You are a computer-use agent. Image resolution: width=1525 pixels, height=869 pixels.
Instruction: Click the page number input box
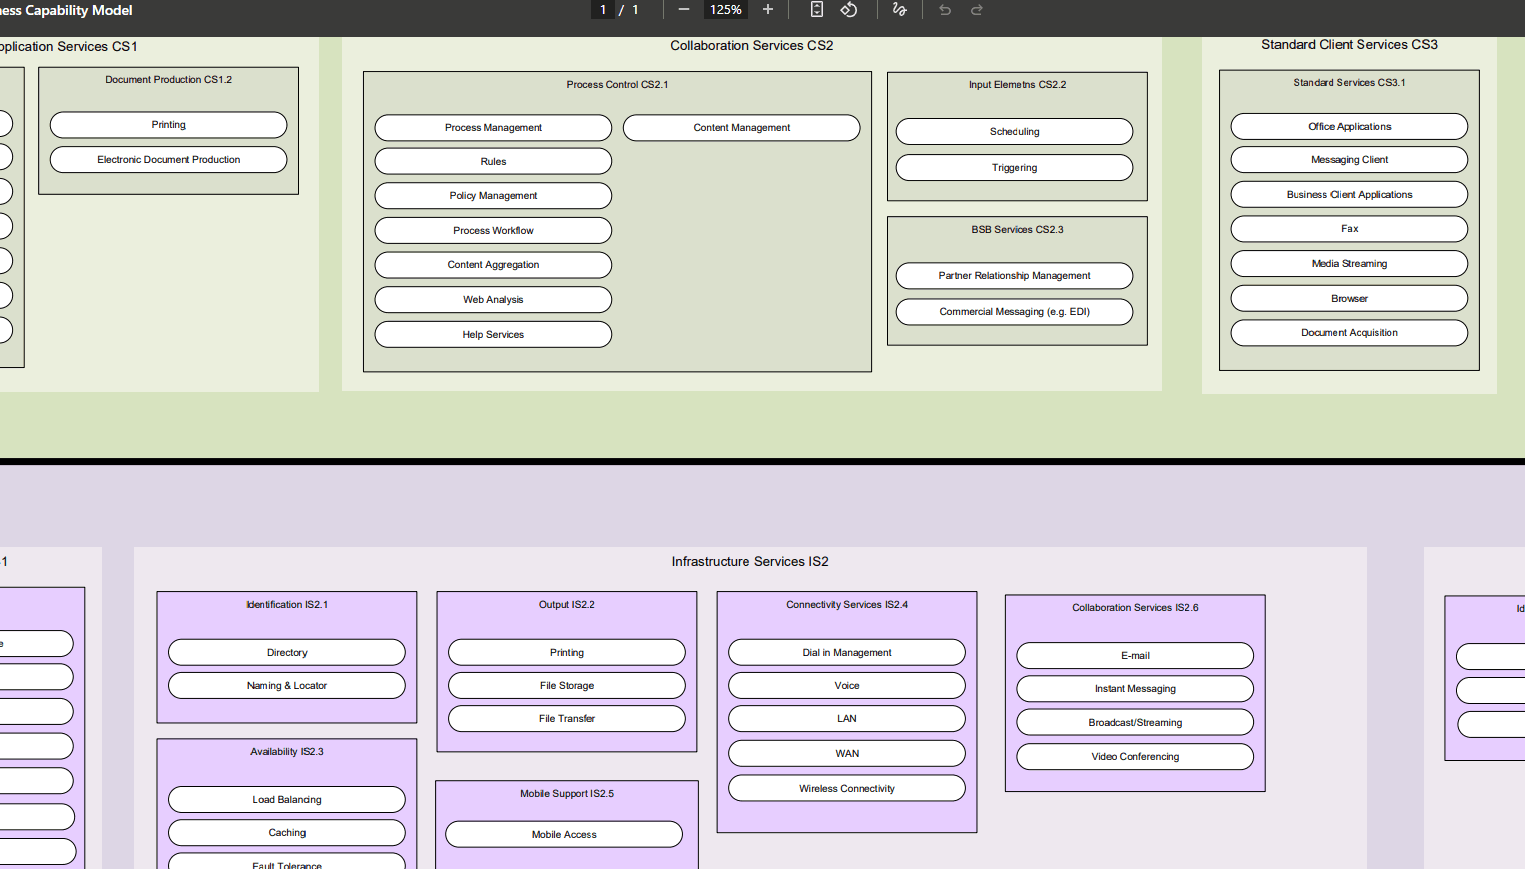[x=601, y=10]
